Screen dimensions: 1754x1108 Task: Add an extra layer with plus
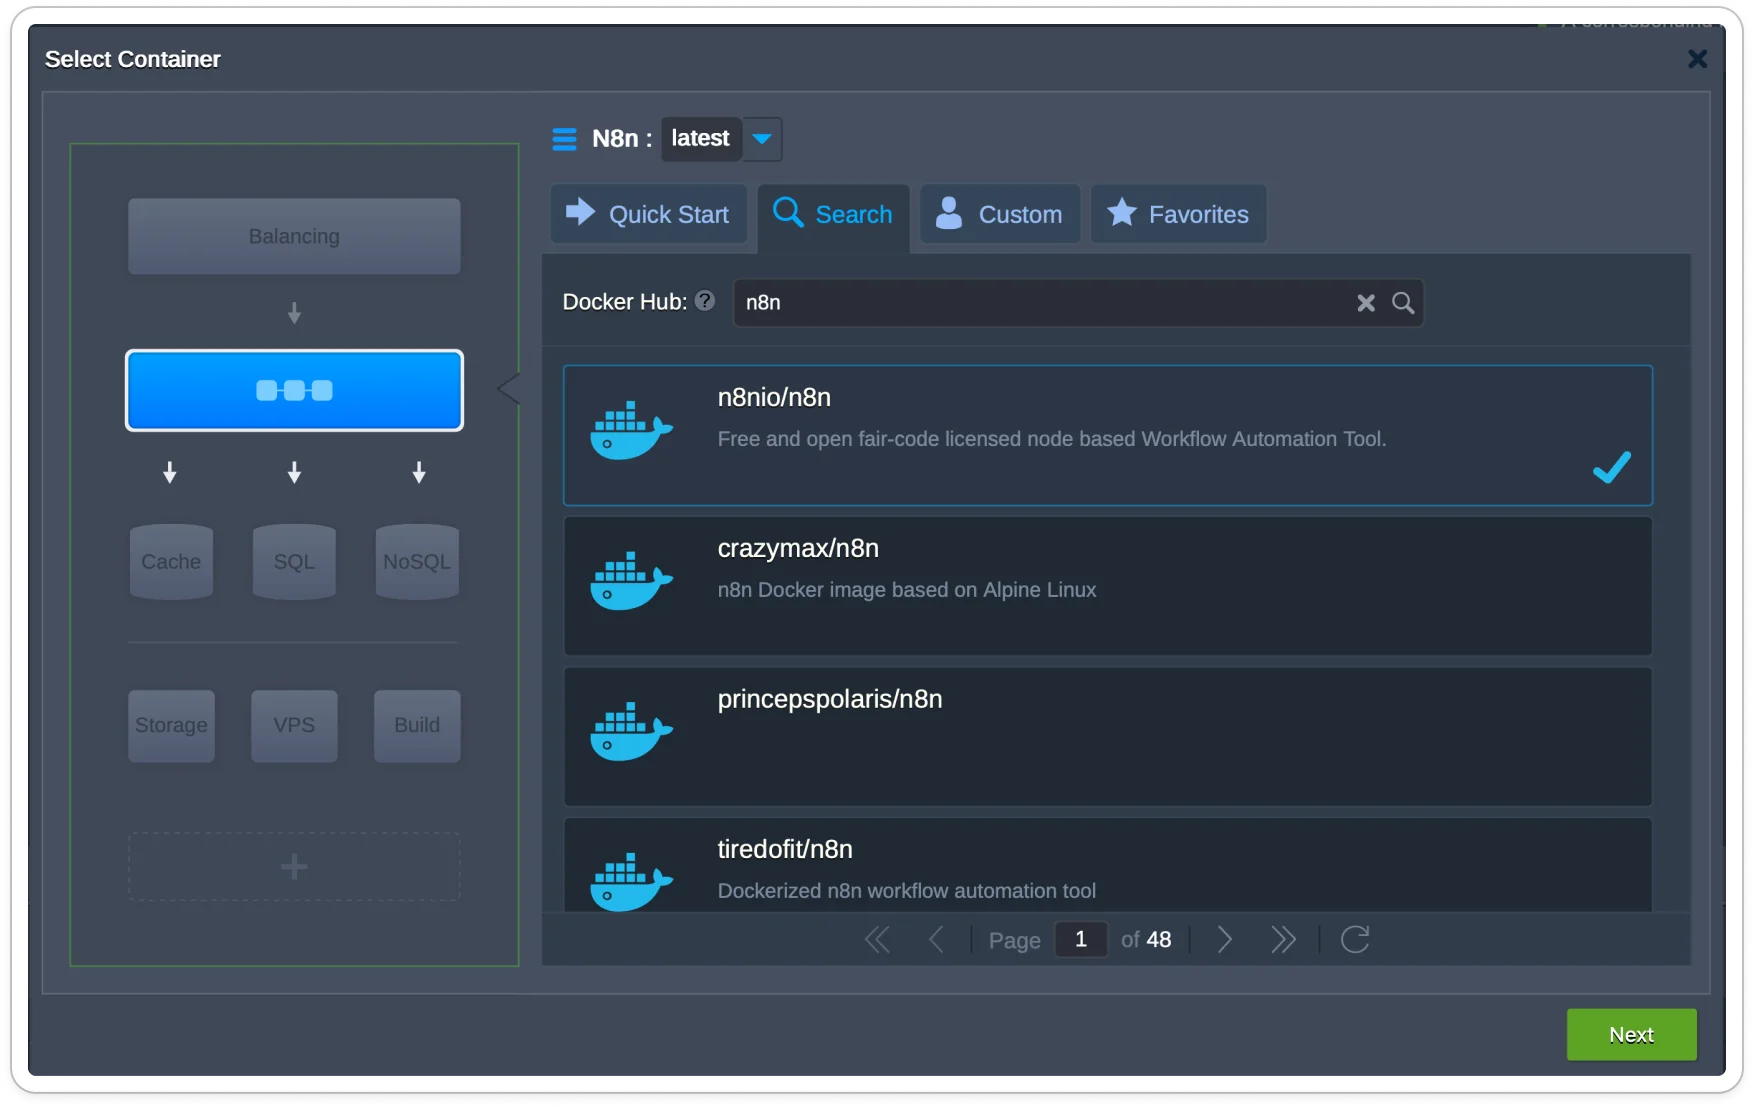tap(294, 866)
